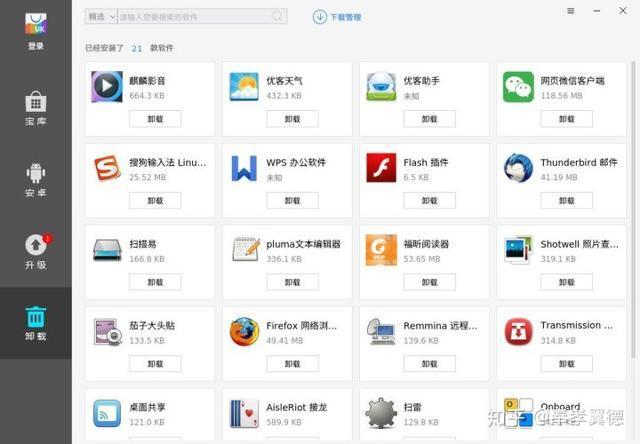This screenshot has height=444, width=640.
Task: Uninstall 网页微信客户端 with its 卸载 button
Action: [567, 119]
